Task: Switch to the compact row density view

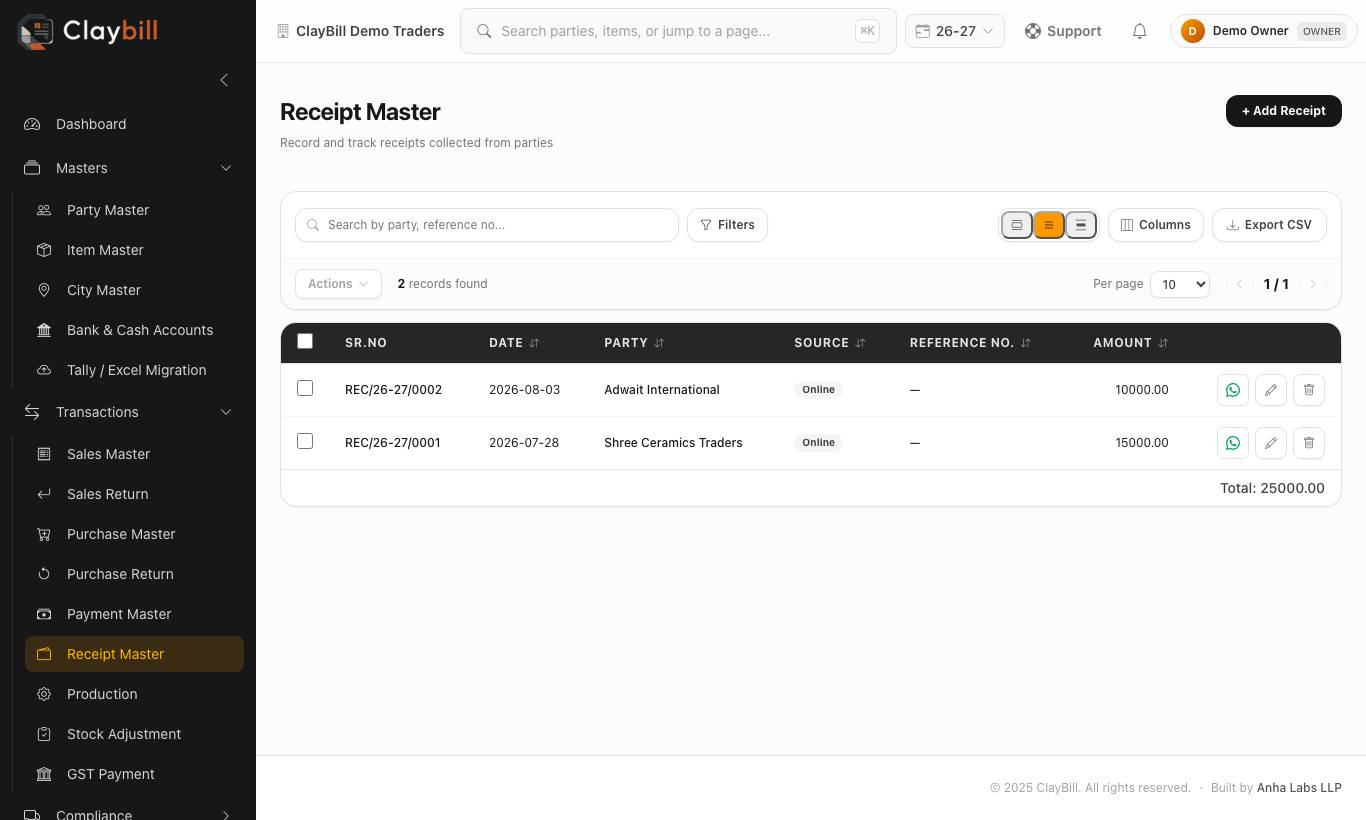Action: coord(1017,225)
